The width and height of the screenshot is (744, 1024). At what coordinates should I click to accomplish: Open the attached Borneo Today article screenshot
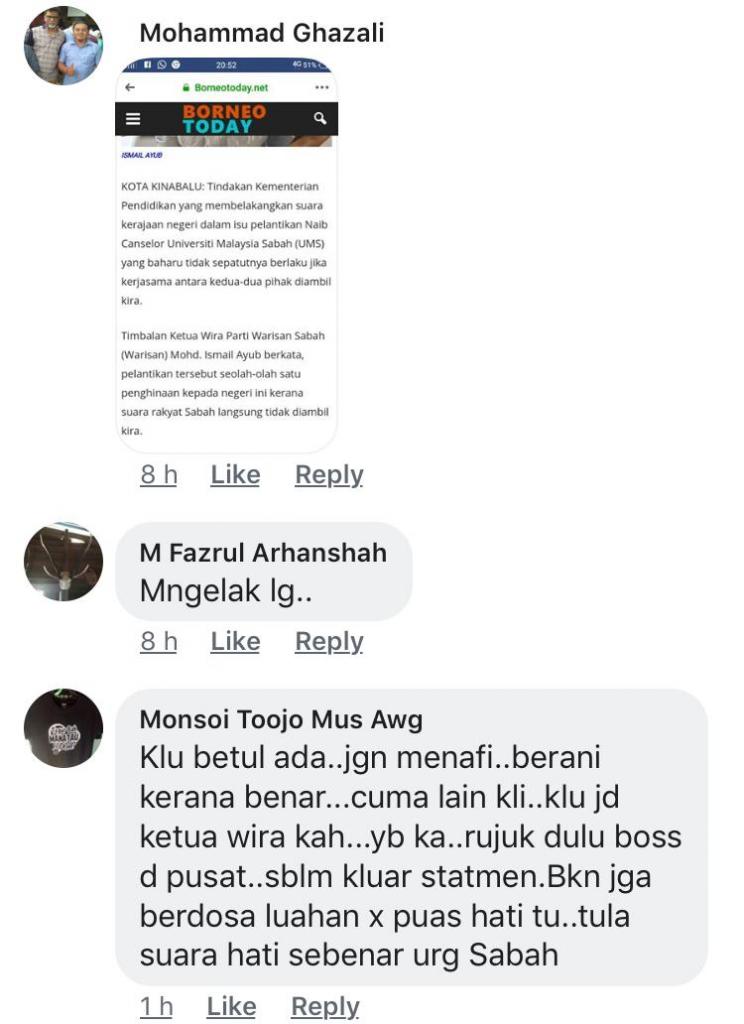pos(227,255)
